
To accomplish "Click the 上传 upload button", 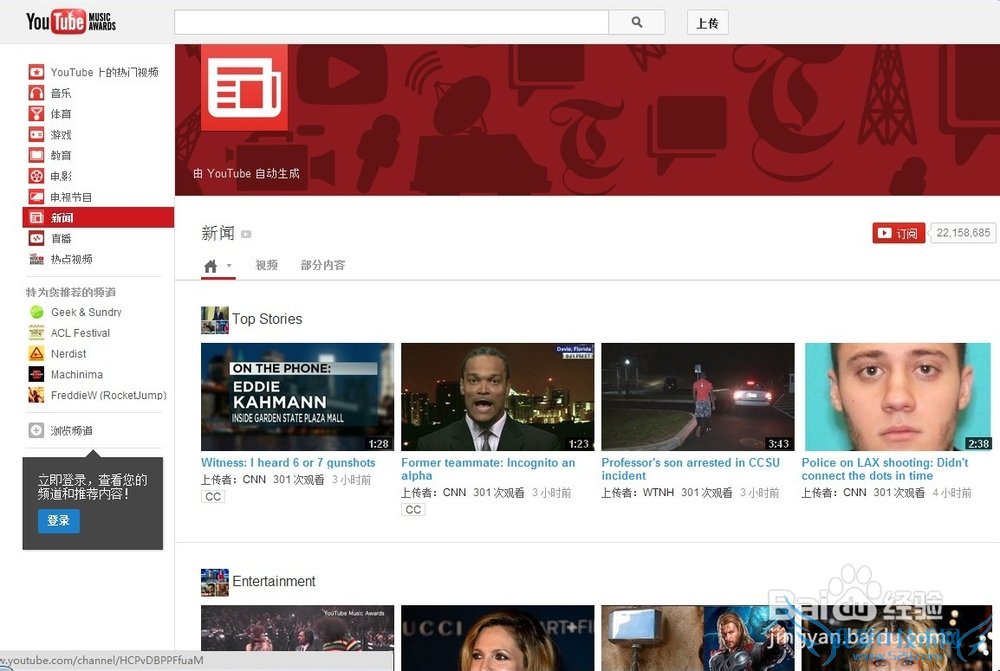I will pyautogui.click(x=707, y=23).
